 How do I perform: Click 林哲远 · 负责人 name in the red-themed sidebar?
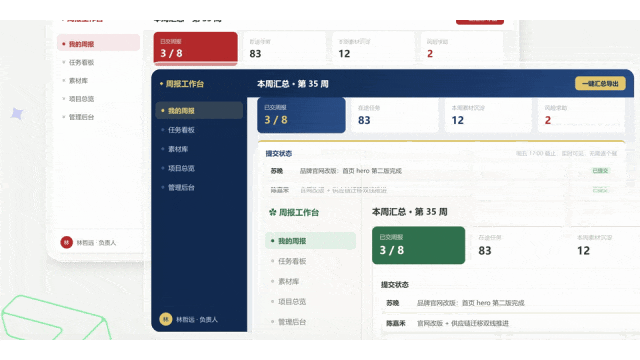[96, 243]
